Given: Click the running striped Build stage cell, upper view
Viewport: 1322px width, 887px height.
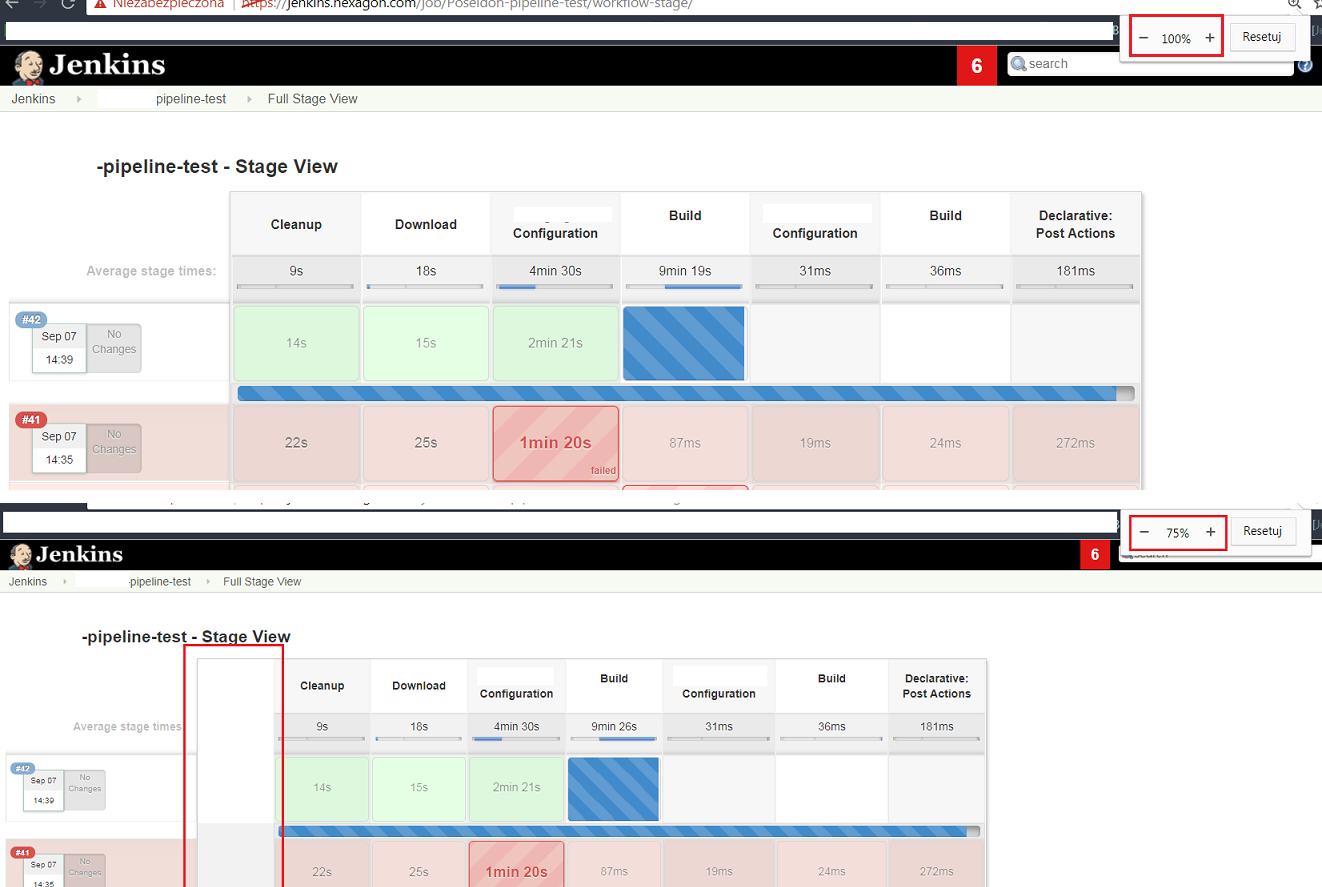Looking at the screenshot, I should pyautogui.click(x=684, y=343).
